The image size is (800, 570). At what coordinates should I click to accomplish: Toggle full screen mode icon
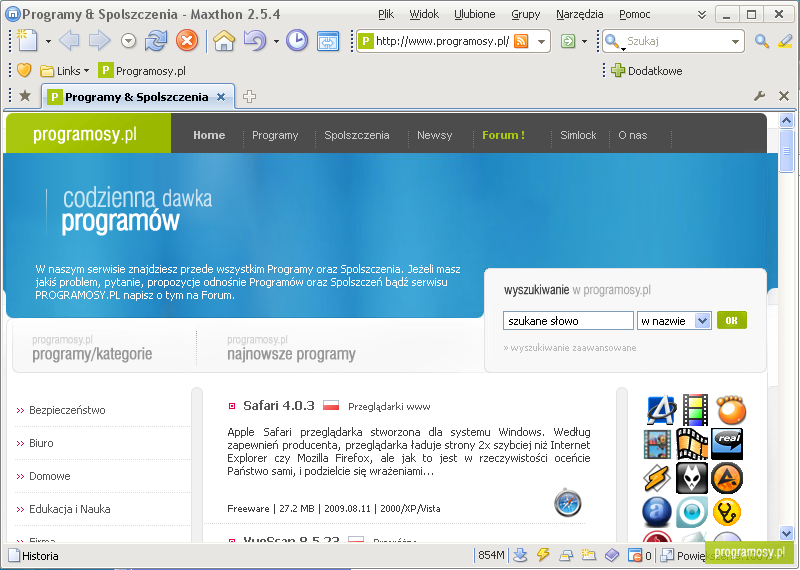tap(328, 41)
